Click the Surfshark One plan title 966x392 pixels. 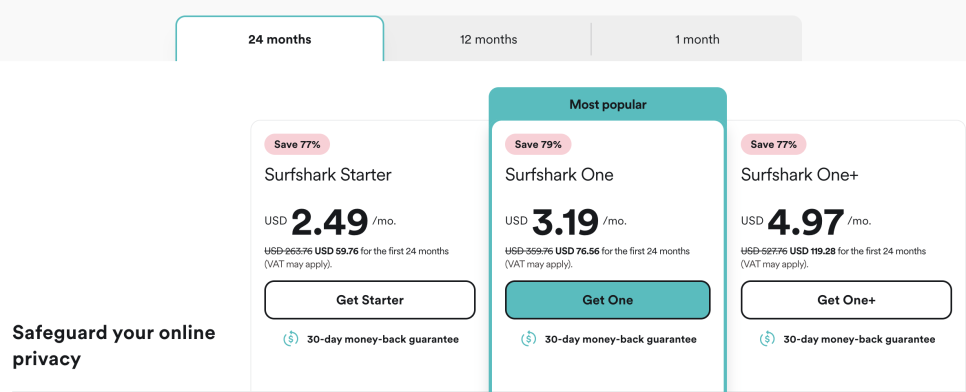tap(559, 175)
